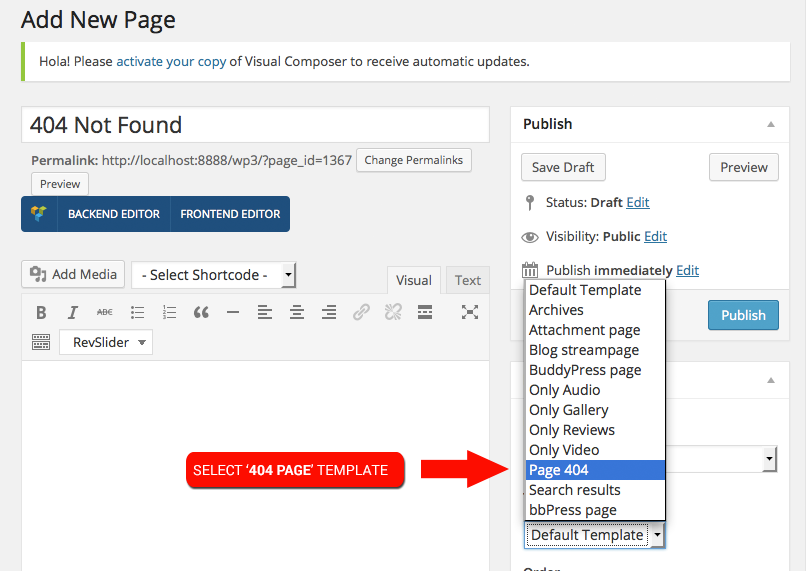The width and height of the screenshot is (806, 571).
Task: Click the page title input field
Action: coord(255,125)
